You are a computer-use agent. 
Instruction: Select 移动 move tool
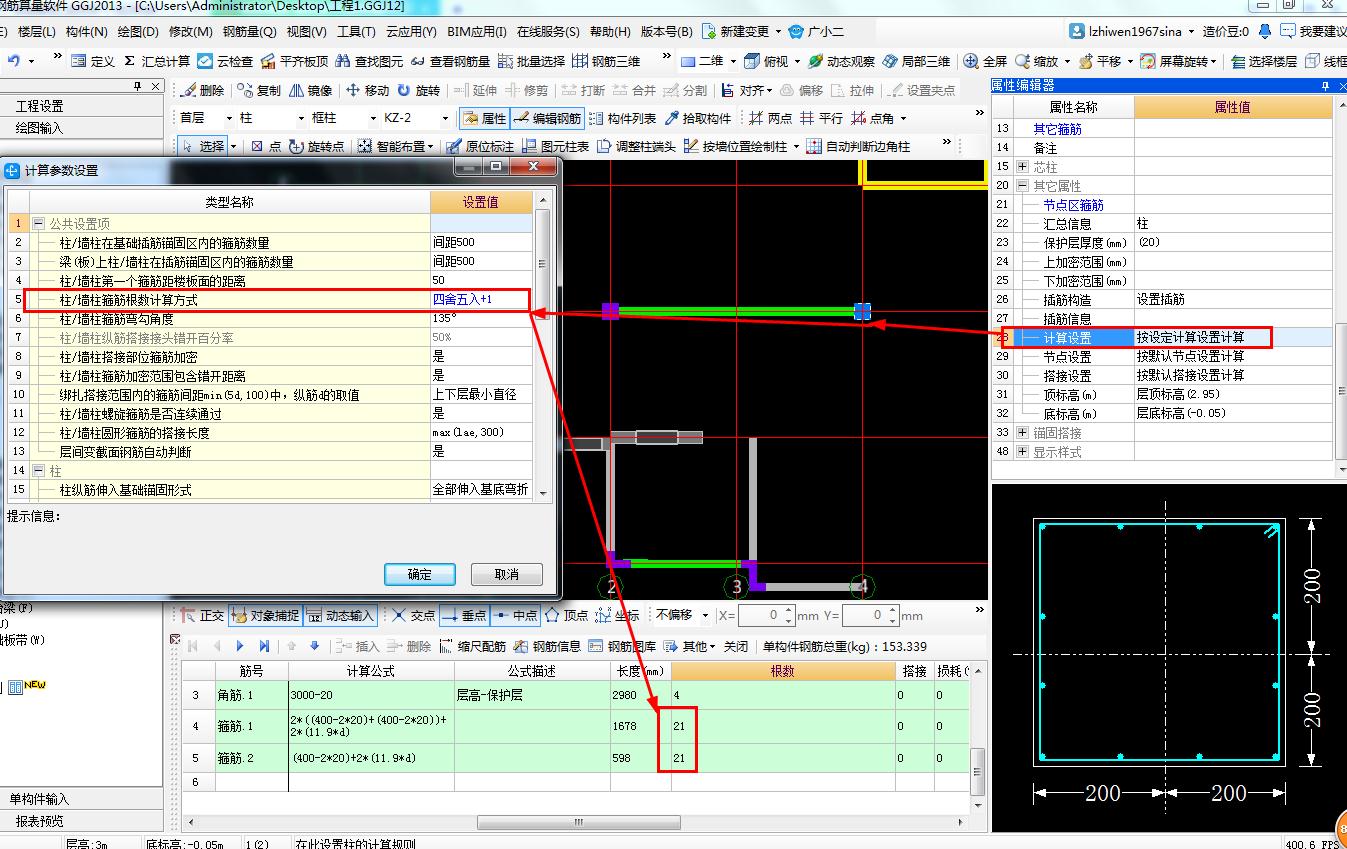[367, 90]
